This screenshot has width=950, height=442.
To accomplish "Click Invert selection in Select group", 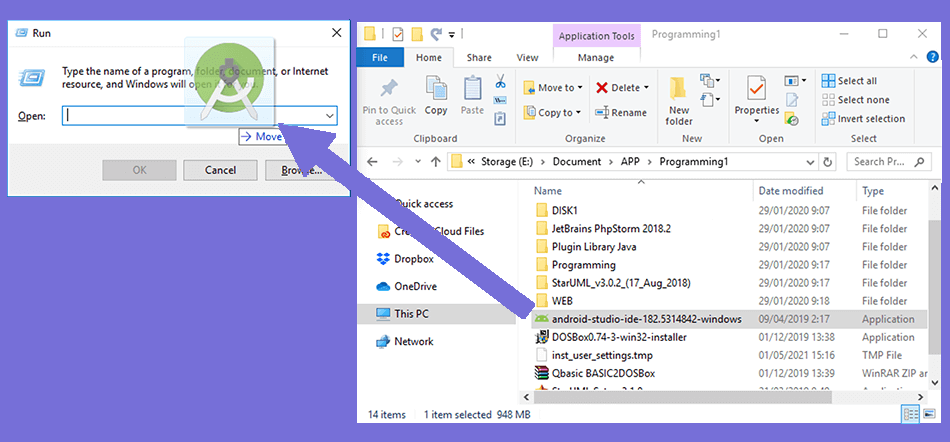I will point(862,119).
